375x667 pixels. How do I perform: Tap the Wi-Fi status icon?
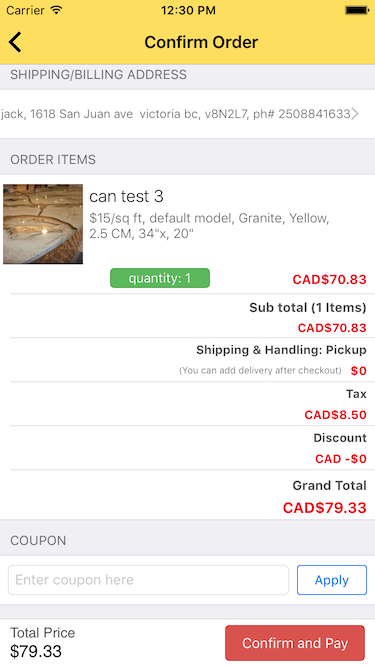coord(56,10)
